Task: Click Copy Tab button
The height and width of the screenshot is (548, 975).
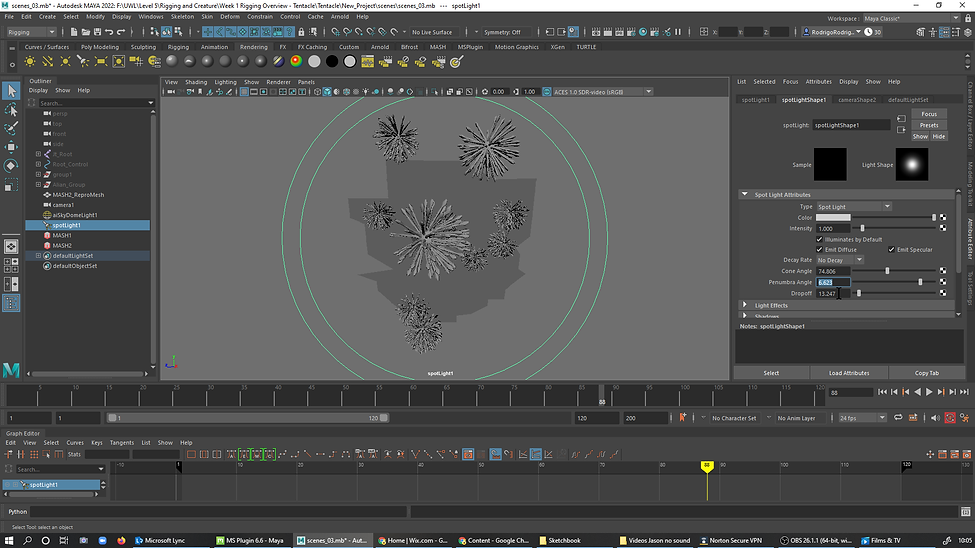Action: (x=926, y=373)
